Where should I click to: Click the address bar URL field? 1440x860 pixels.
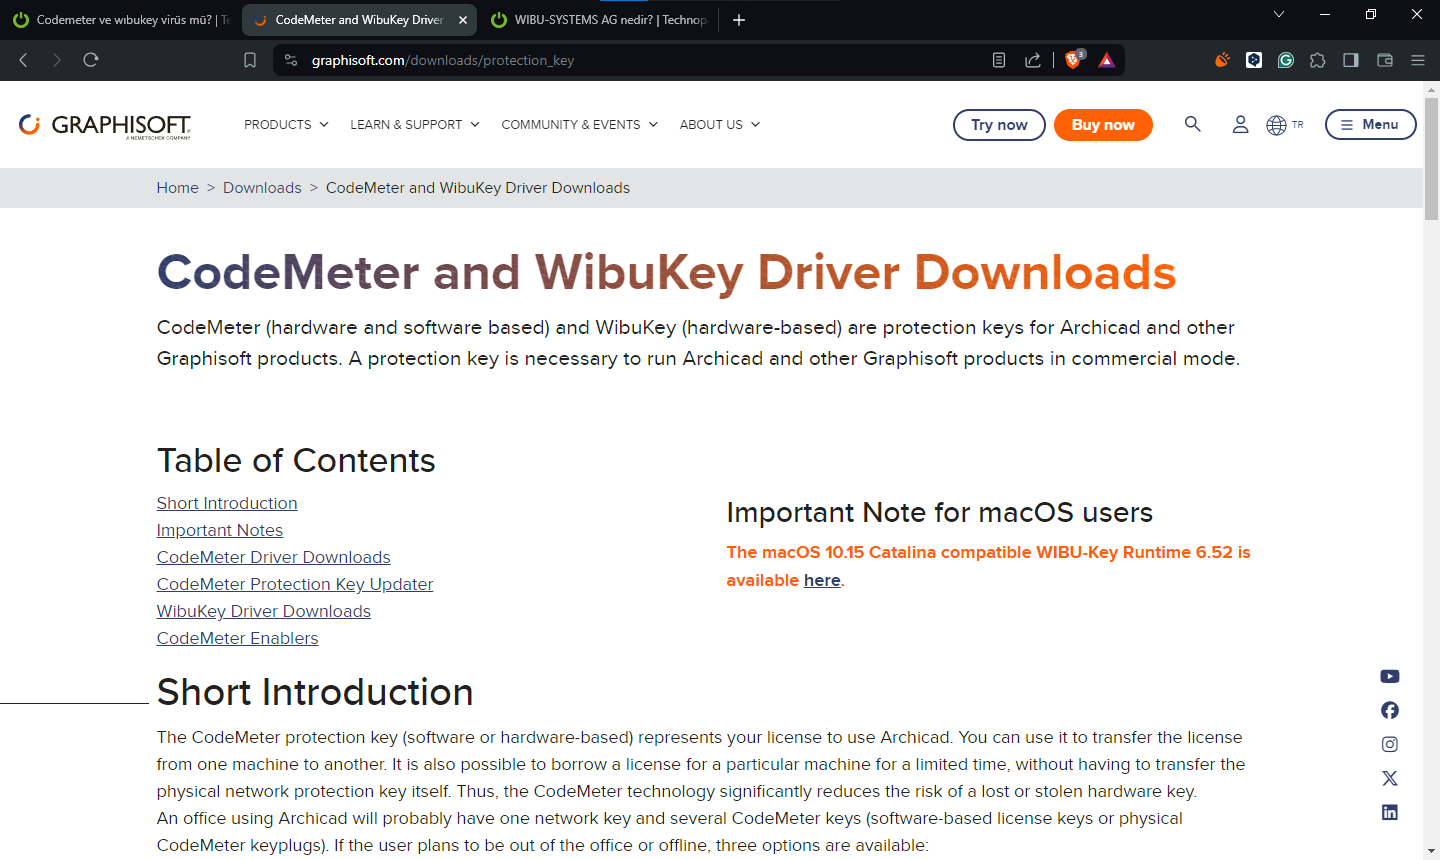coord(640,60)
